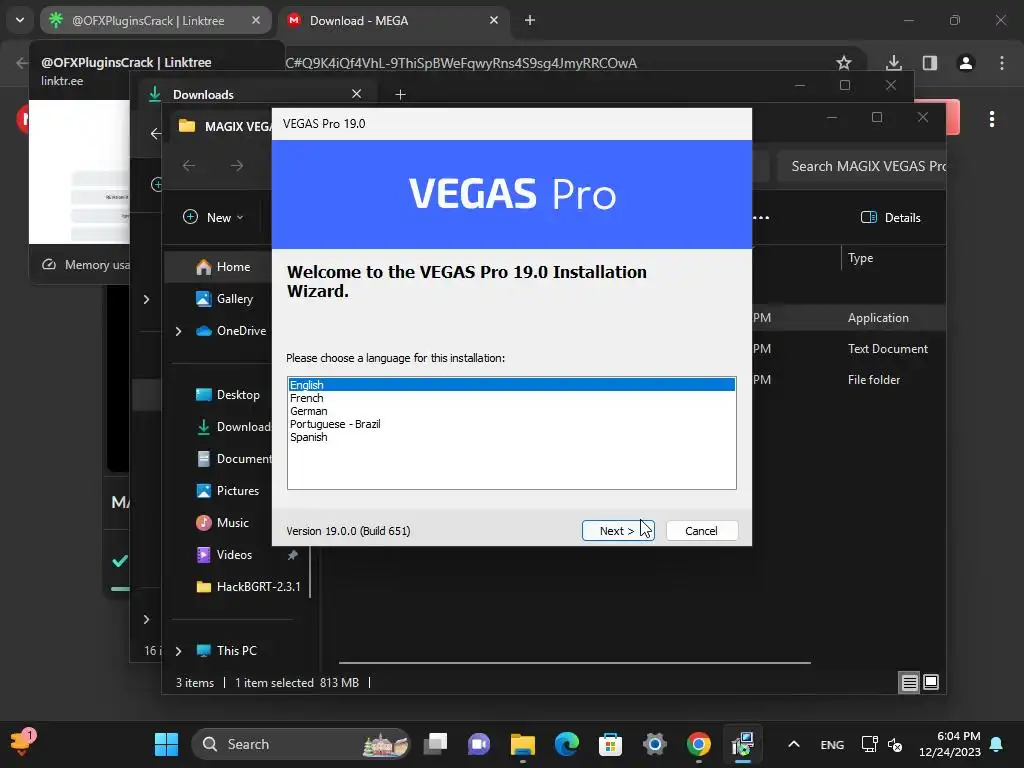Open the notification bell

point(996,744)
